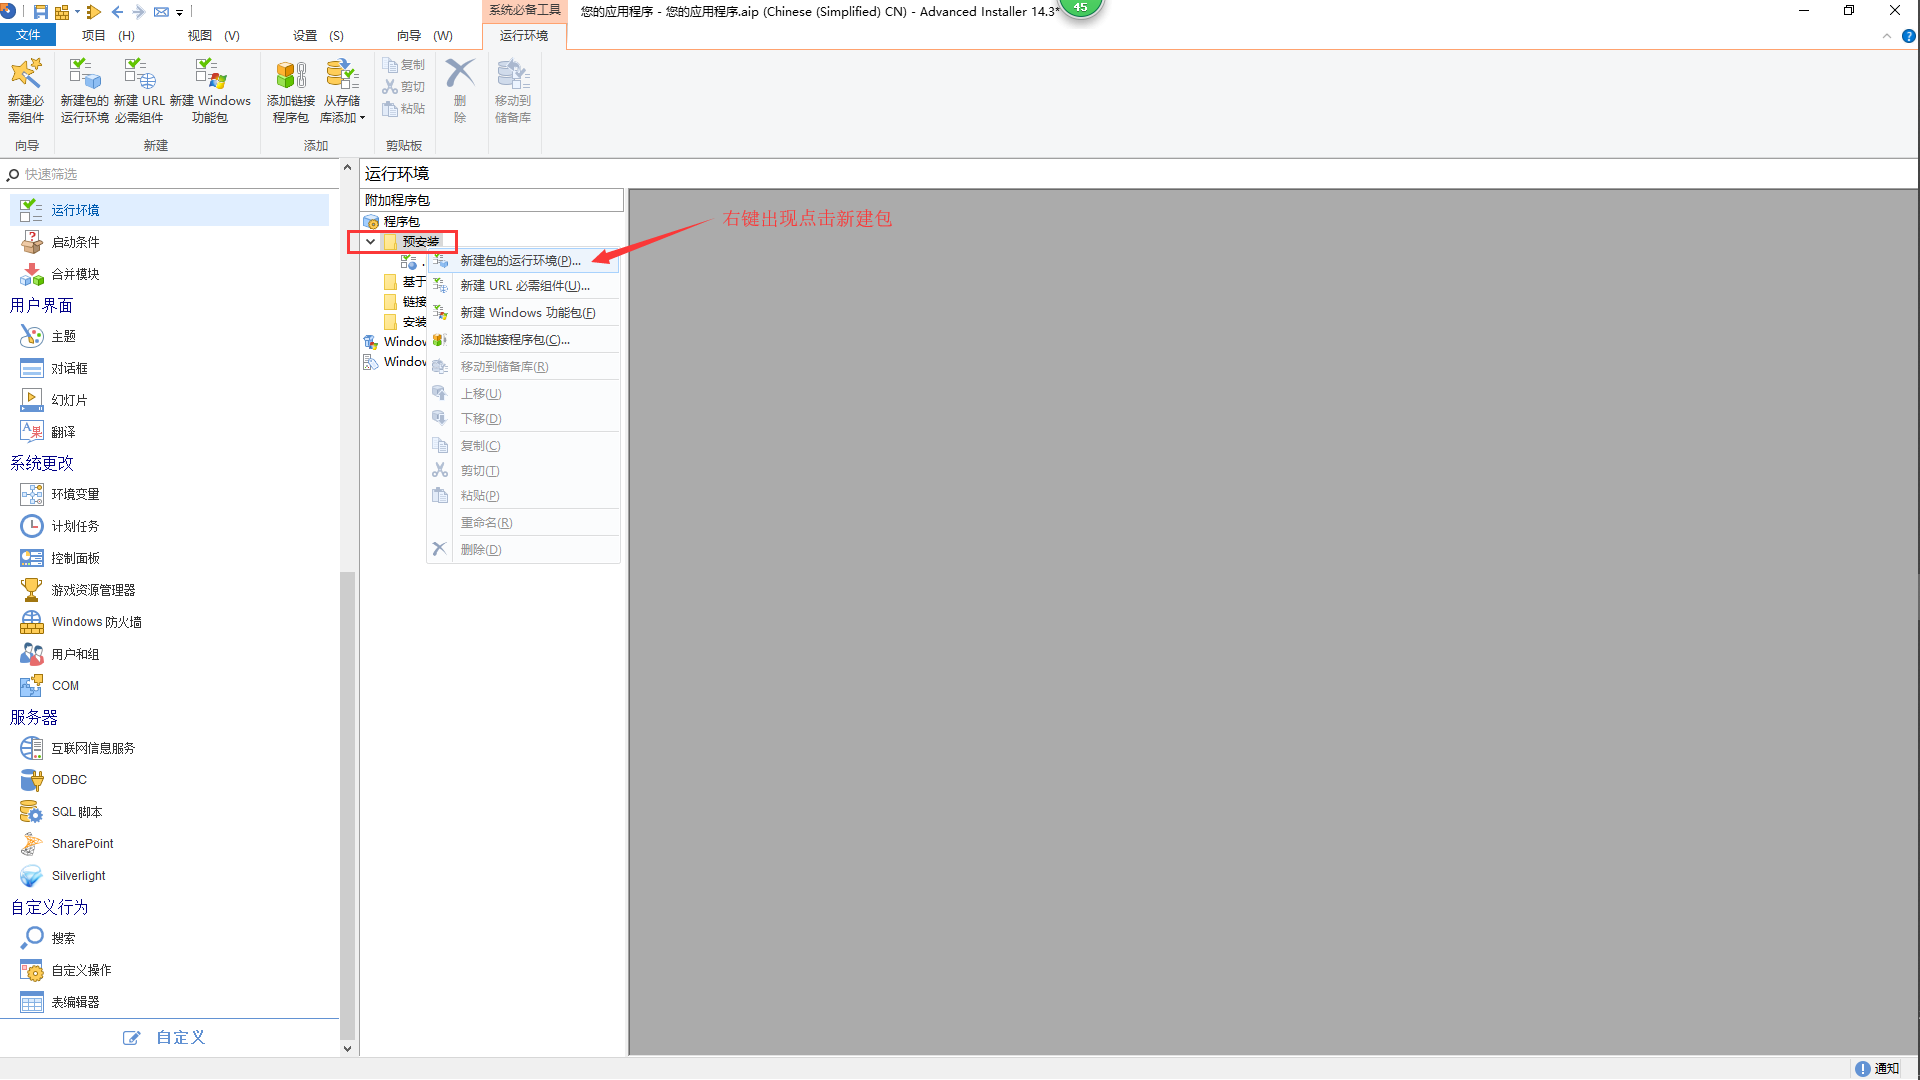Open Windows 防火墙 page in sidebar
The height and width of the screenshot is (1080, 1920).
coord(96,622)
